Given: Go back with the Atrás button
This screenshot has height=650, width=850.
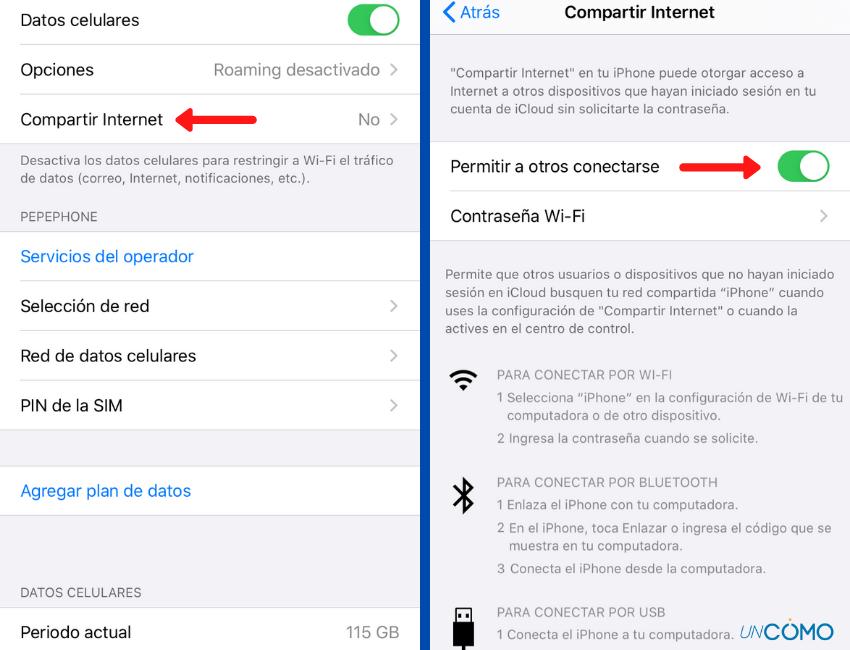Looking at the screenshot, I should [x=471, y=12].
